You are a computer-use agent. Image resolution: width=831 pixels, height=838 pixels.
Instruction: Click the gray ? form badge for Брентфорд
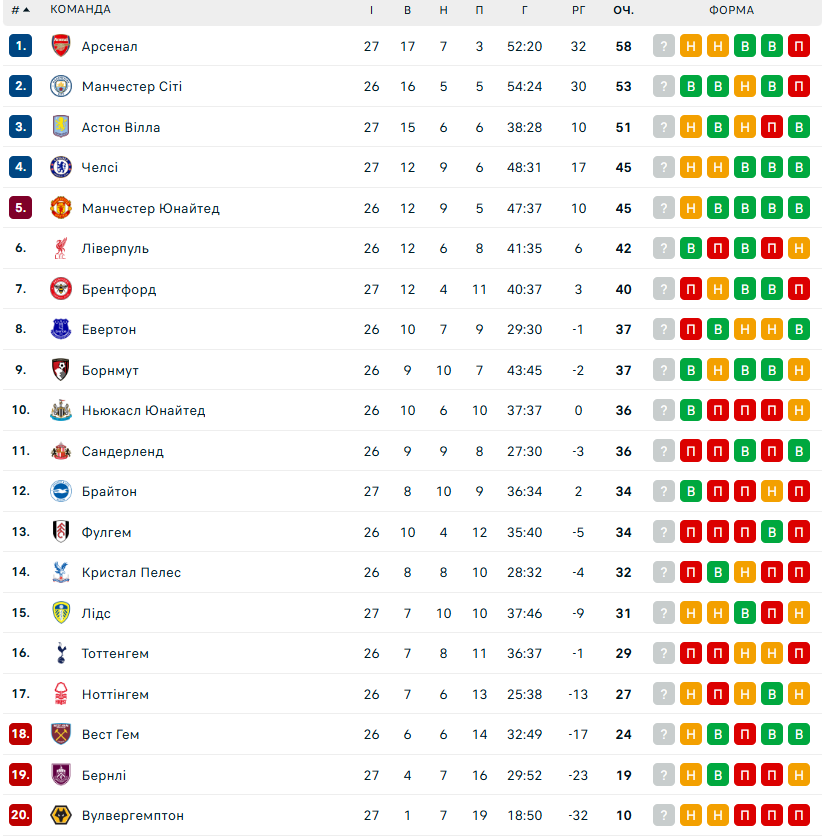click(x=664, y=289)
